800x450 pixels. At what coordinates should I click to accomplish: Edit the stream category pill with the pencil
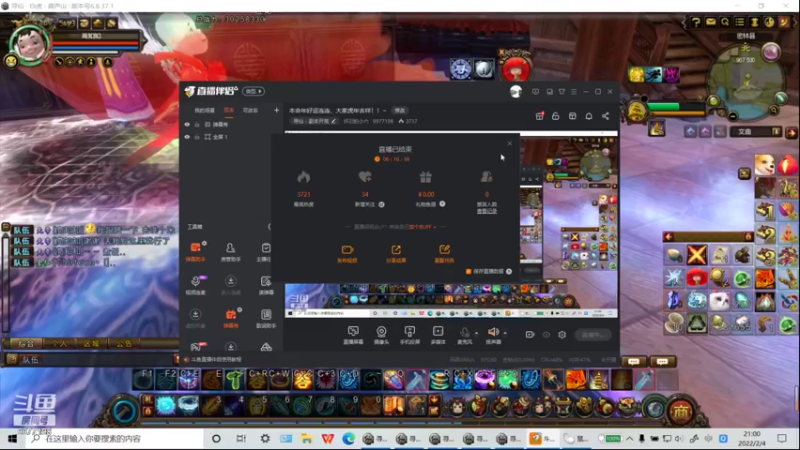click(314, 121)
